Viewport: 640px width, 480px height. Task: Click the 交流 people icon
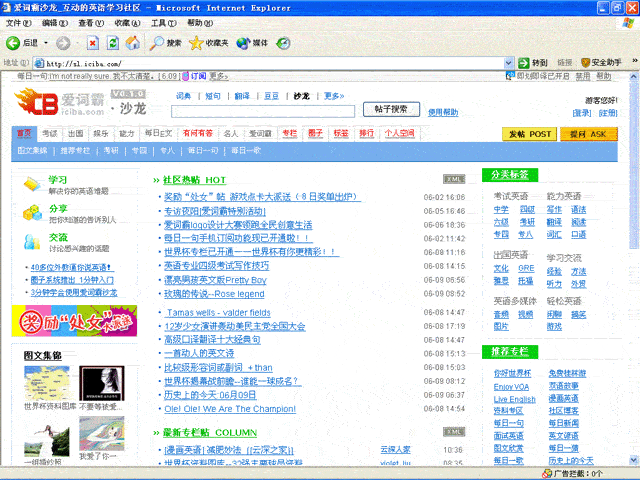coord(32,241)
